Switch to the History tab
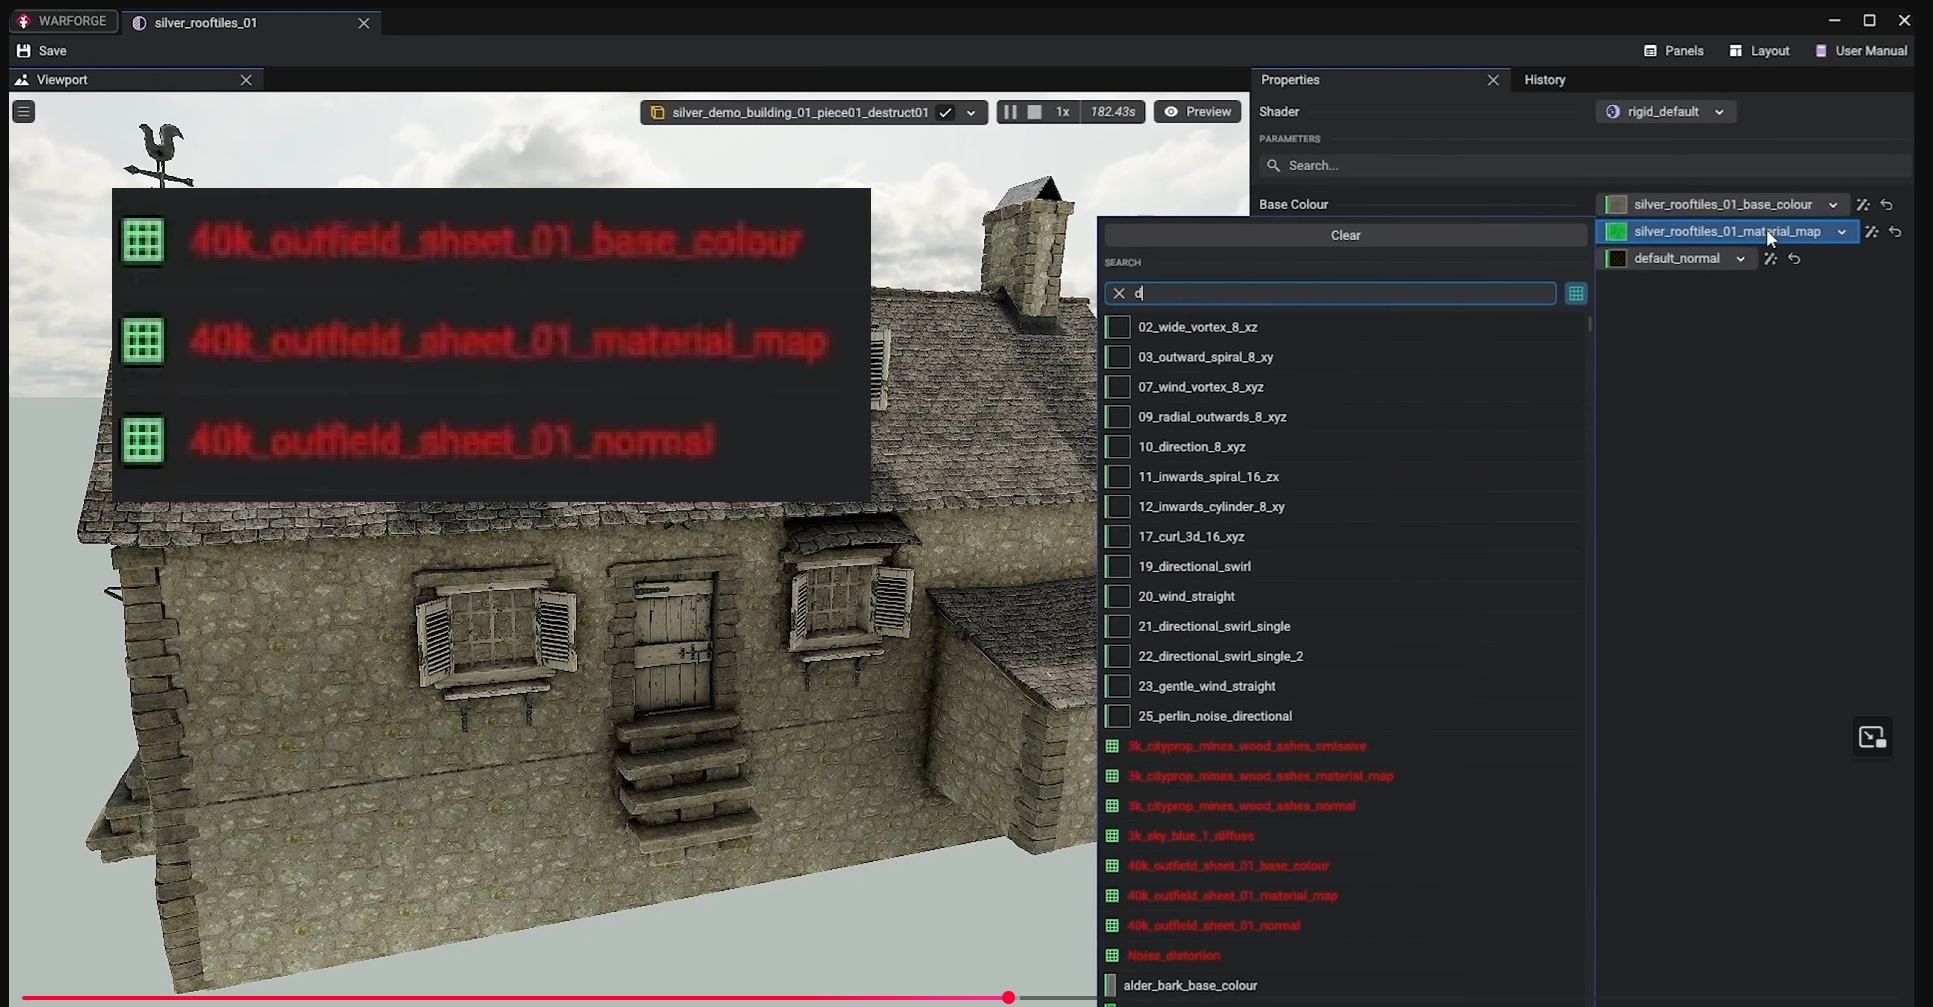This screenshot has height=1007, width=1933. (1545, 80)
